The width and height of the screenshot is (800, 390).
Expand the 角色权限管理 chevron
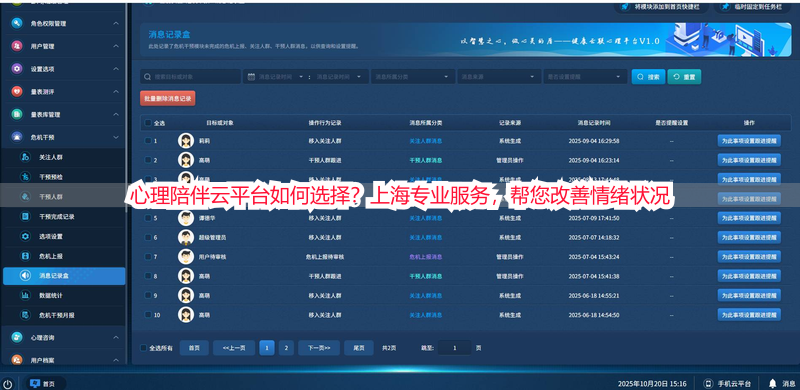click(x=116, y=23)
